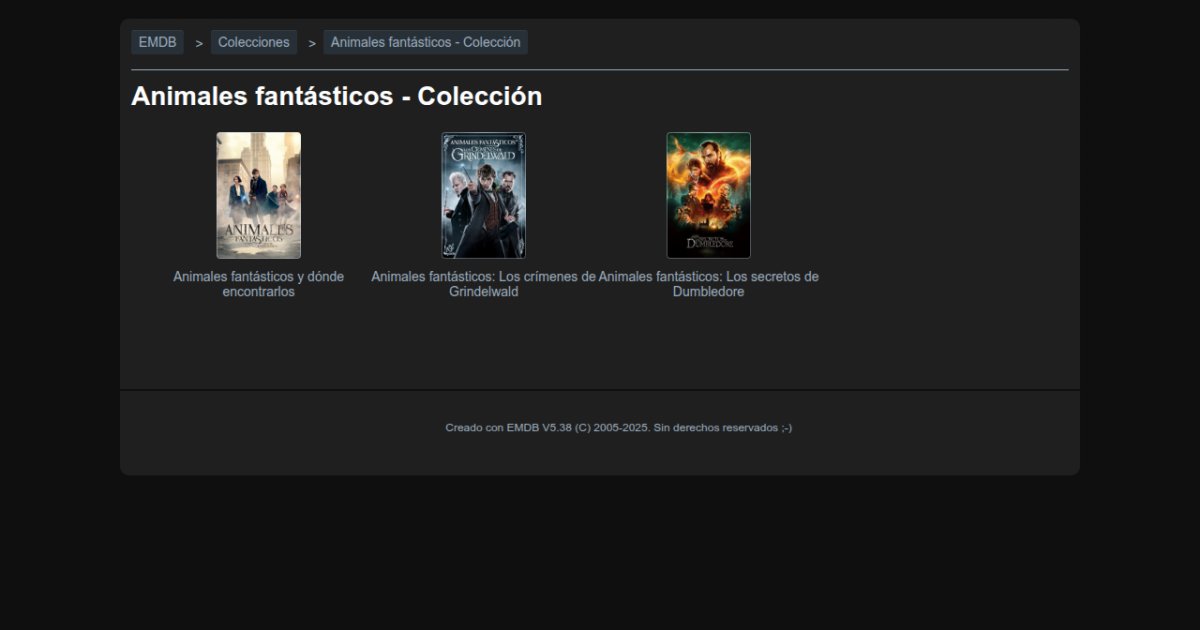Viewport: 1200px width, 630px height.
Task: Click the footer text Creado con EMDB
Action: pyautogui.click(x=474, y=427)
